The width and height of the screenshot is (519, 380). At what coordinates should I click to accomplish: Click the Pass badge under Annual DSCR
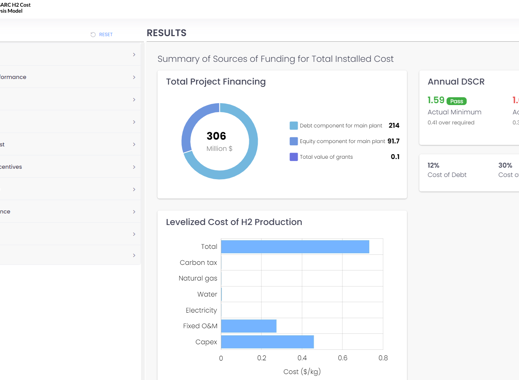pyautogui.click(x=457, y=101)
